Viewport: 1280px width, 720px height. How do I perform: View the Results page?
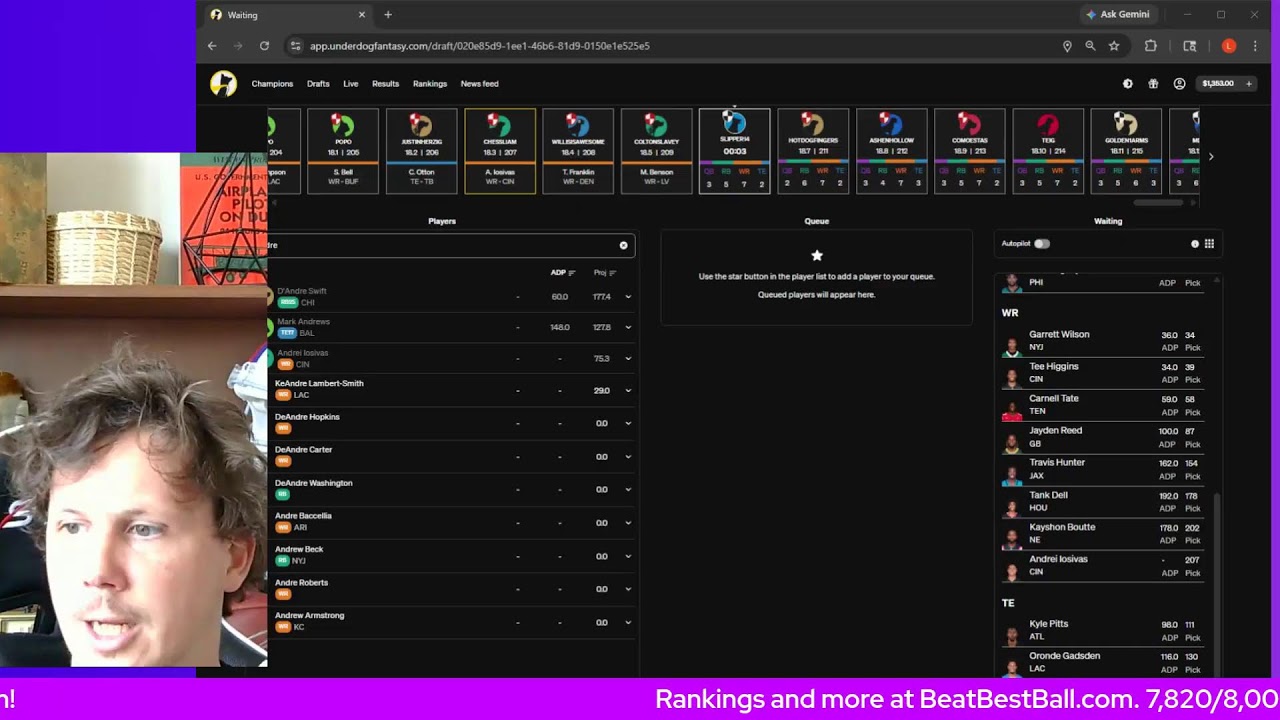[x=385, y=84]
